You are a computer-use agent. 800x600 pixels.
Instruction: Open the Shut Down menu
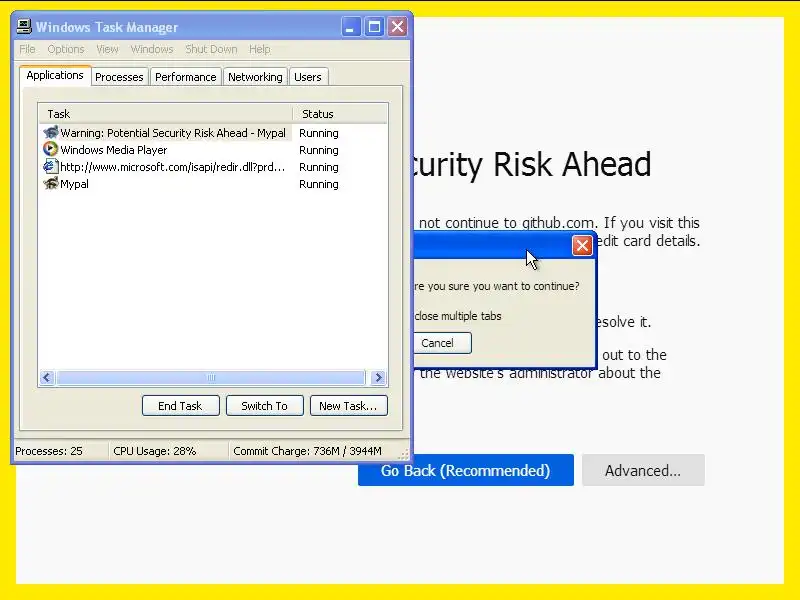[x=211, y=49]
